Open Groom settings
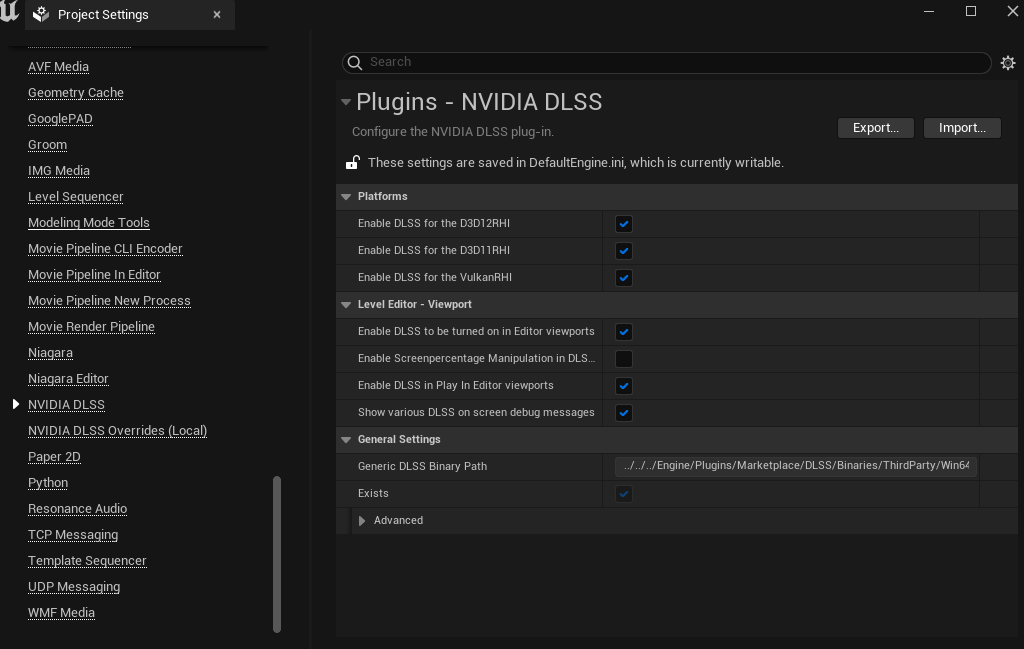This screenshot has height=649, width=1024. (x=47, y=145)
